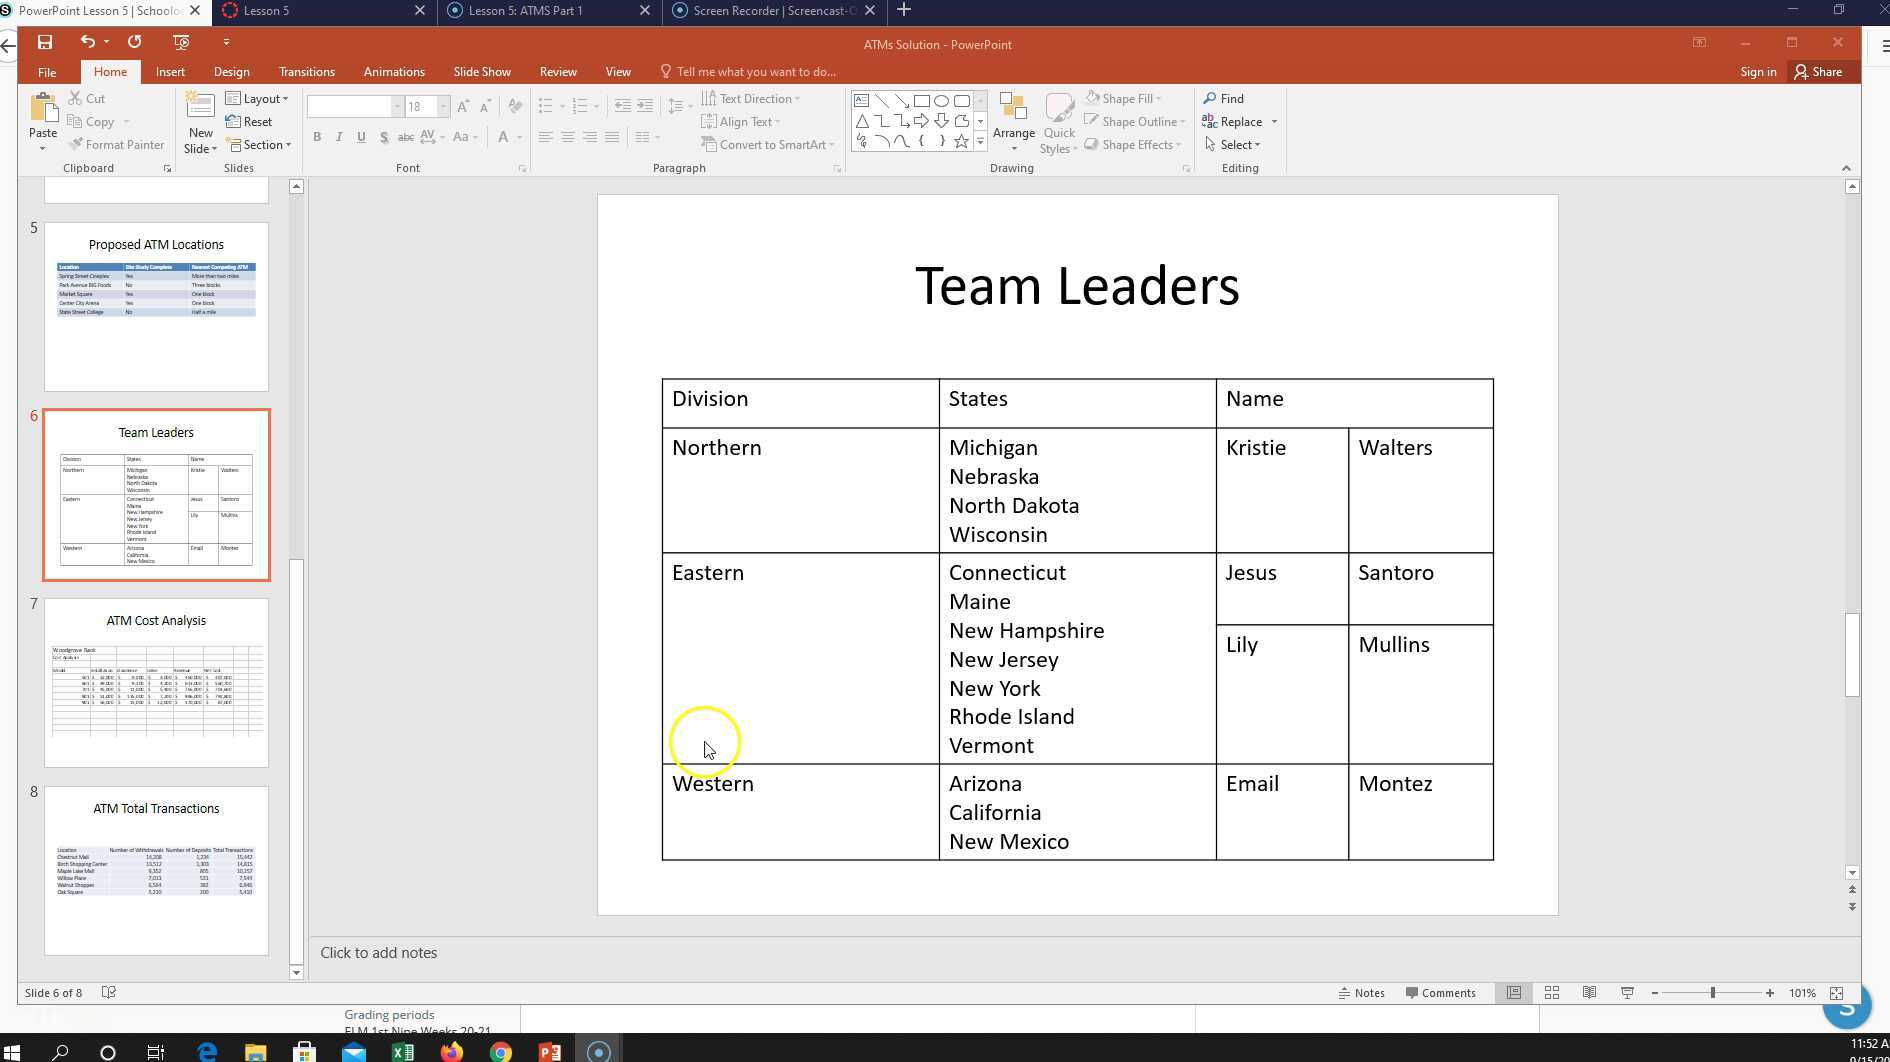Click the Share button
This screenshot has height=1062, width=1890.
1818,72
